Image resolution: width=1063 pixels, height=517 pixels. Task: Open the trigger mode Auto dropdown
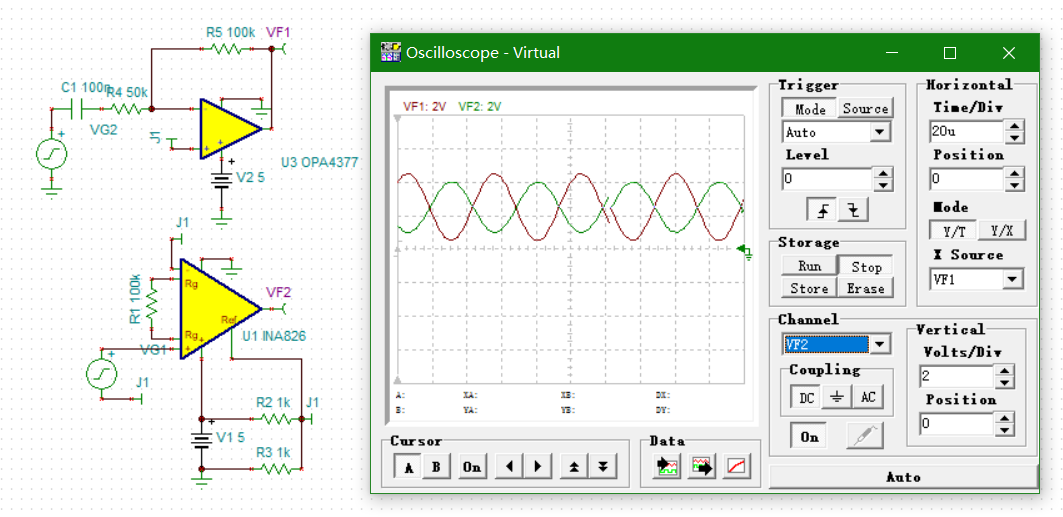[879, 131]
